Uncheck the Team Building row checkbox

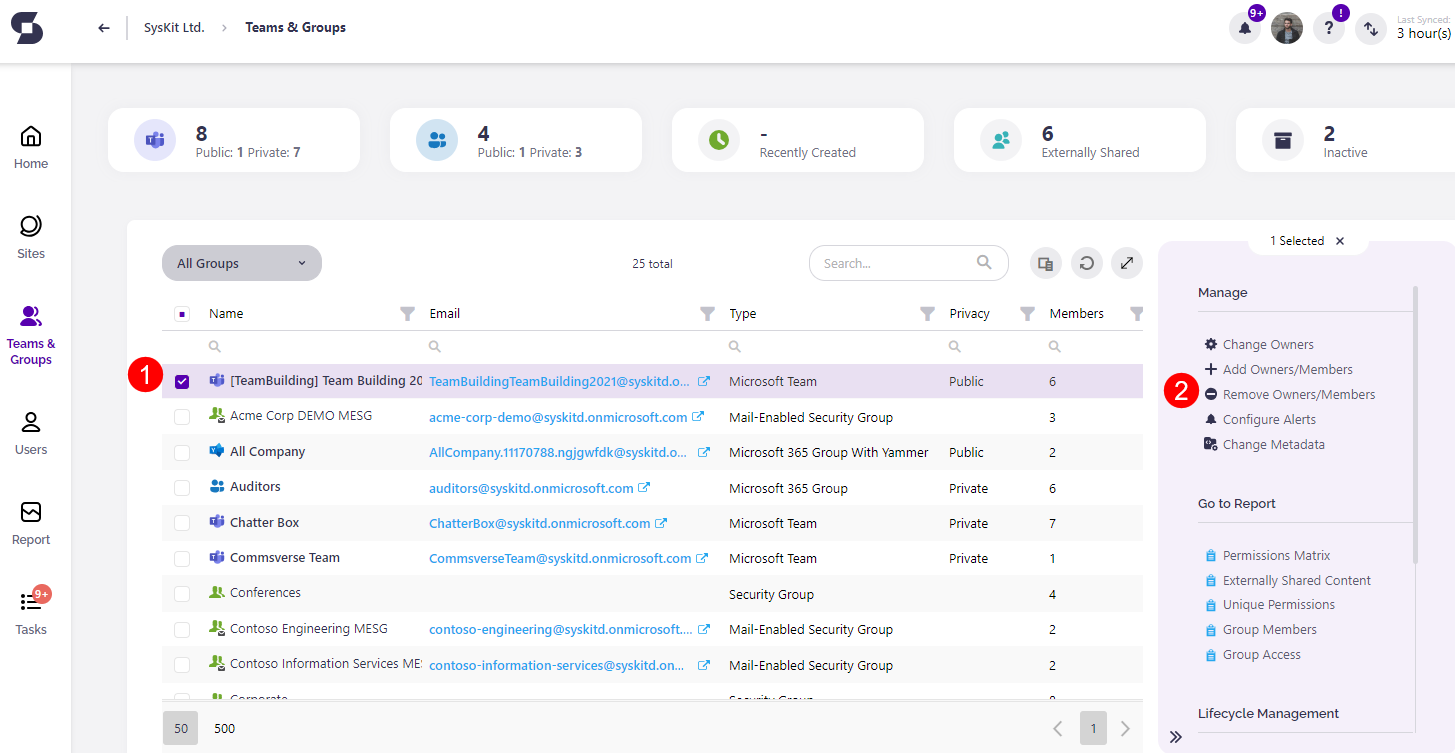182,381
